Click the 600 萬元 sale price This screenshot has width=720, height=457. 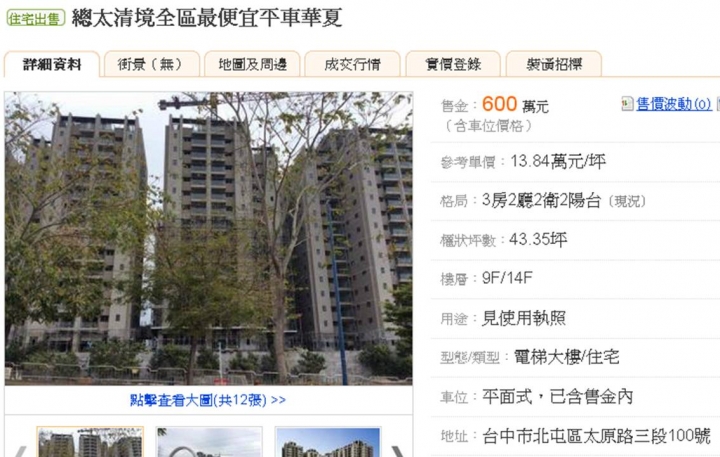(515, 104)
